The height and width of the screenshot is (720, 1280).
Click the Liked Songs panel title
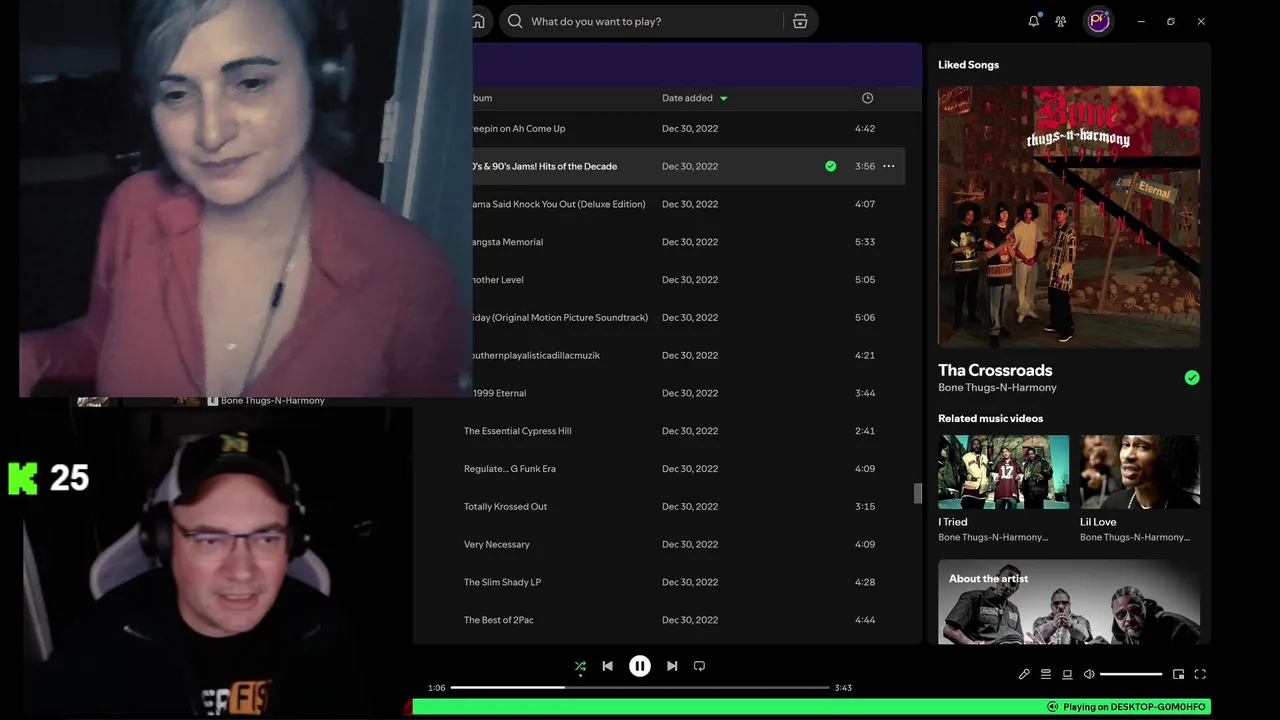[968, 65]
